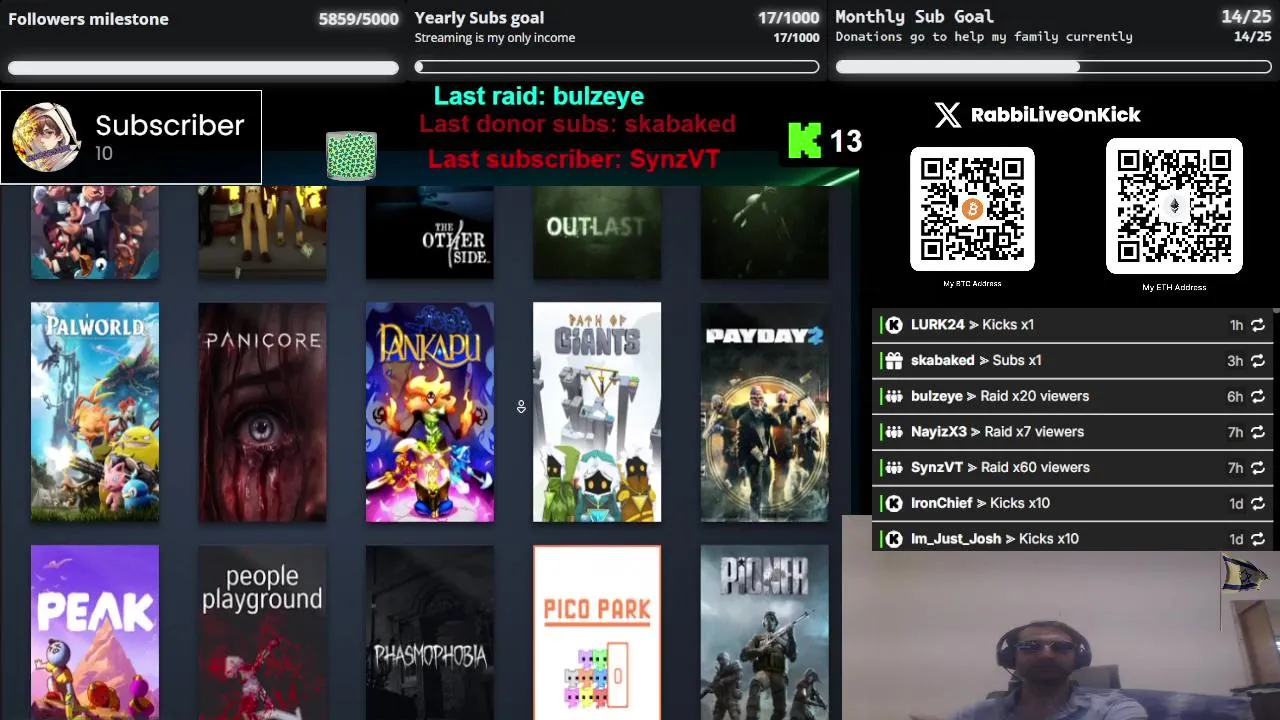
Task: Click the replay icon on SynzVT row
Action: (1258, 468)
